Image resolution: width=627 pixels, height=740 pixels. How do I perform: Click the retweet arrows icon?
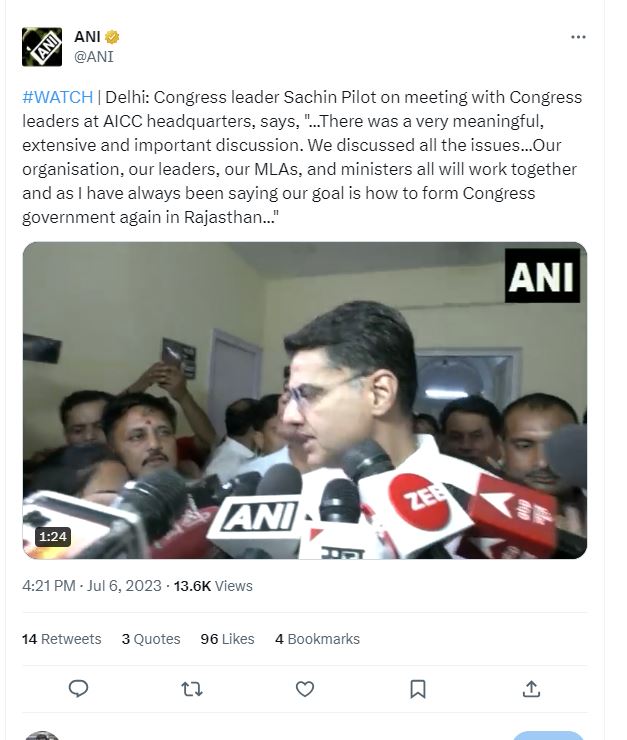coord(192,690)
